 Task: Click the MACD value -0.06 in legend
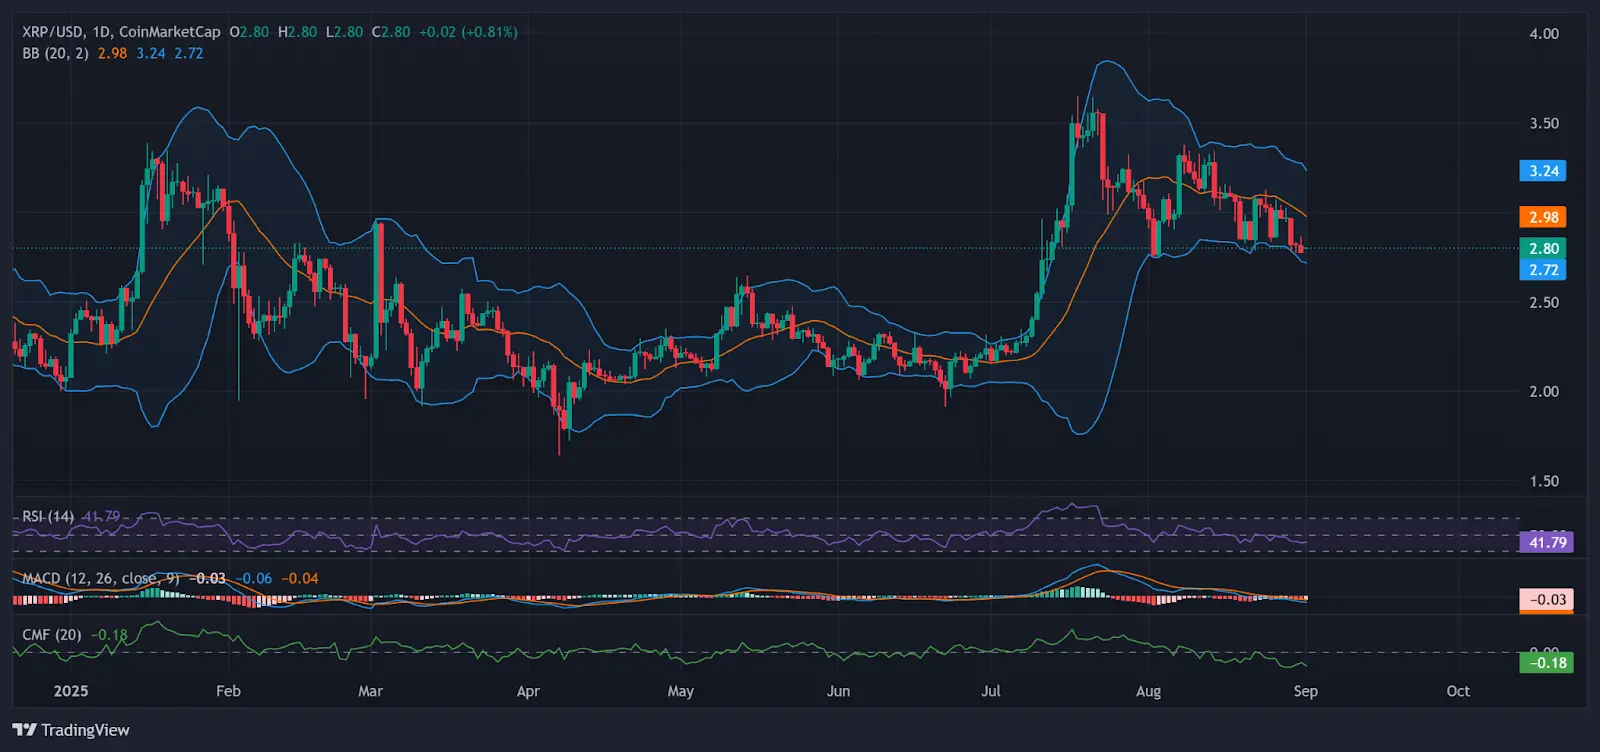click(256, 578)
